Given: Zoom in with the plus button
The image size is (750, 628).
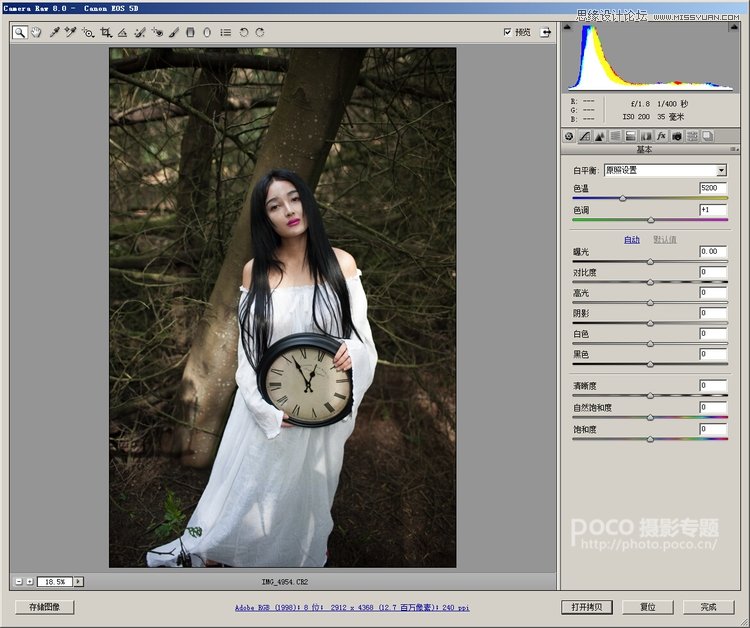Looking at the screenshot, I should pos(30,582).
